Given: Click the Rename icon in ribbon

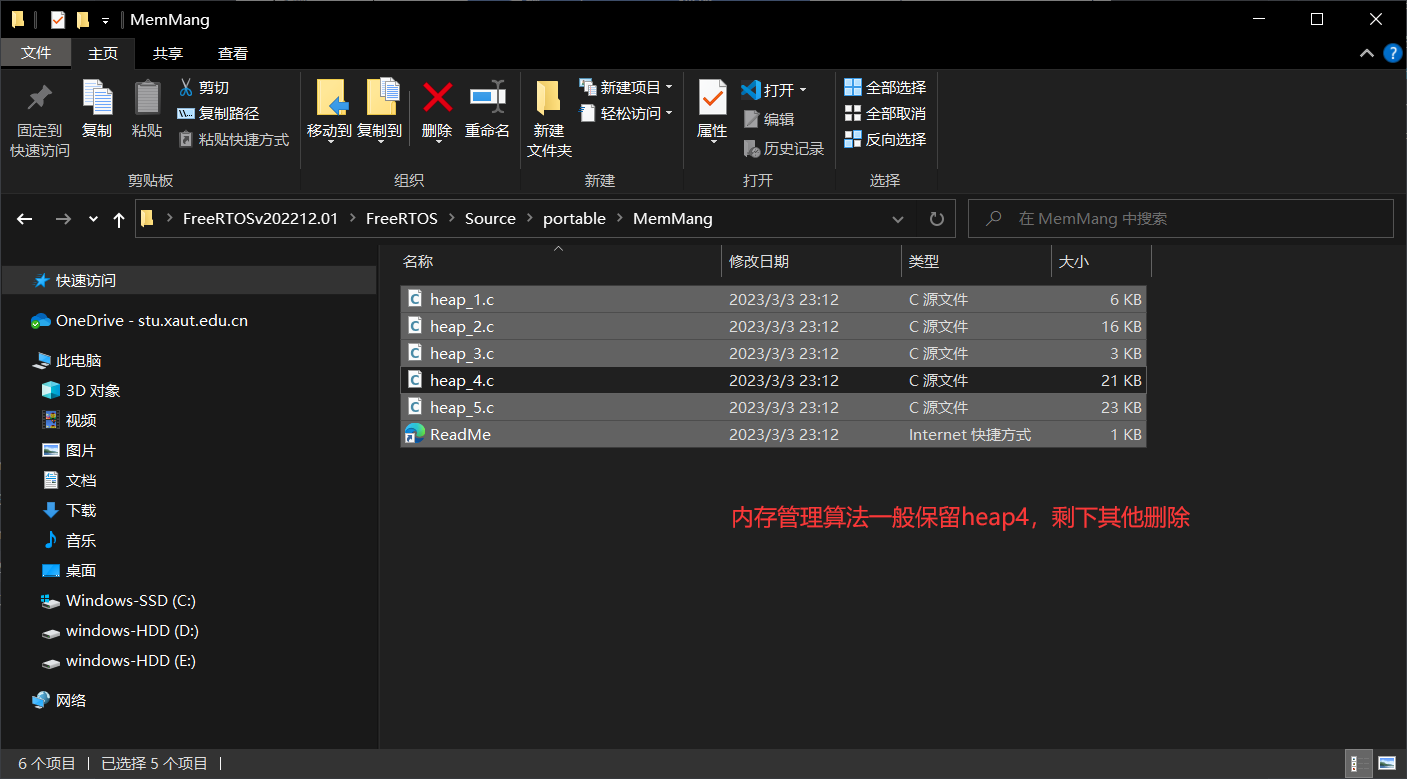Looking at the screenshot, I should click(x=487, y=98).
